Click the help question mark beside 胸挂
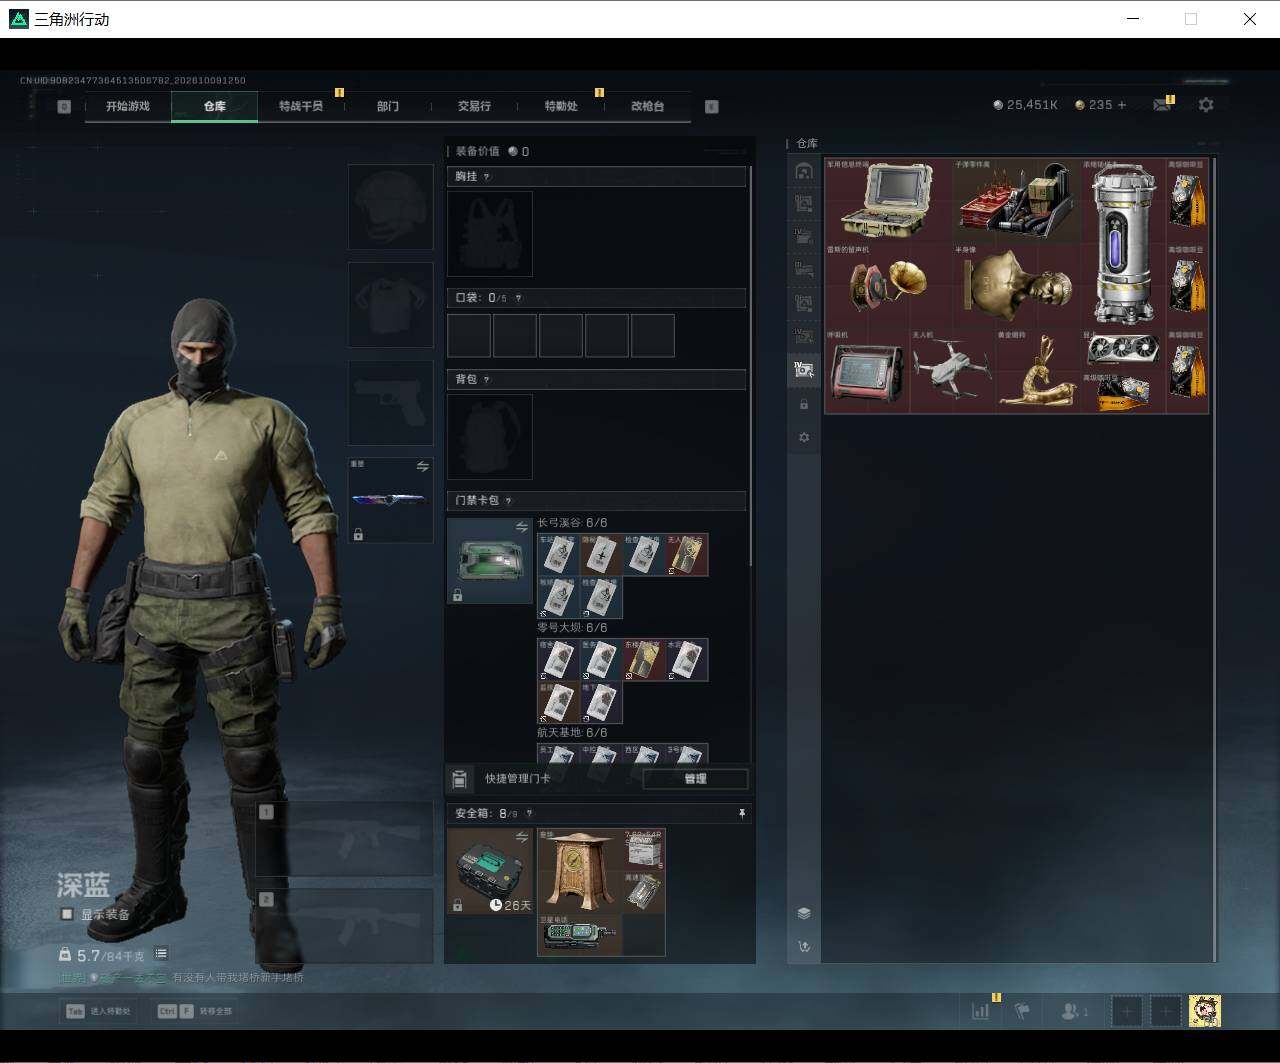1280x1063 pixels. click(487, 177)
